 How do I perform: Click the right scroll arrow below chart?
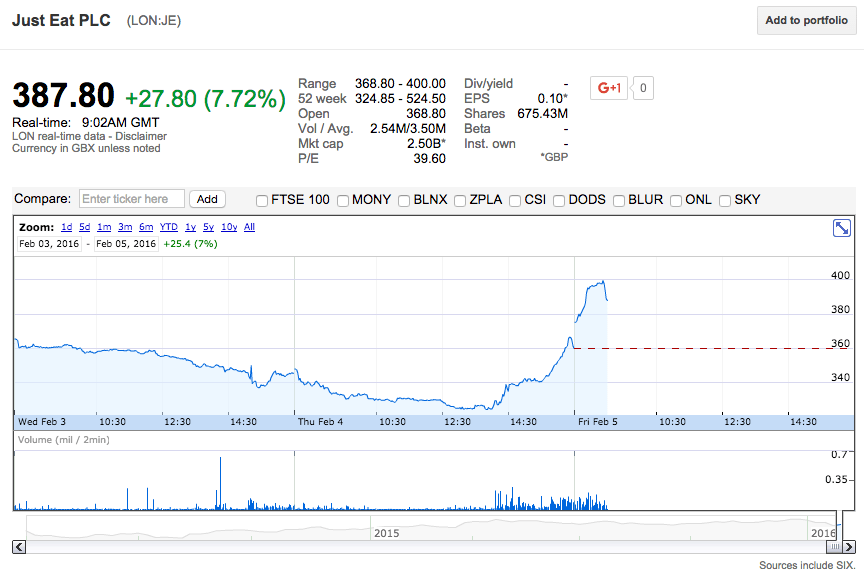click(x=849, y=546)
